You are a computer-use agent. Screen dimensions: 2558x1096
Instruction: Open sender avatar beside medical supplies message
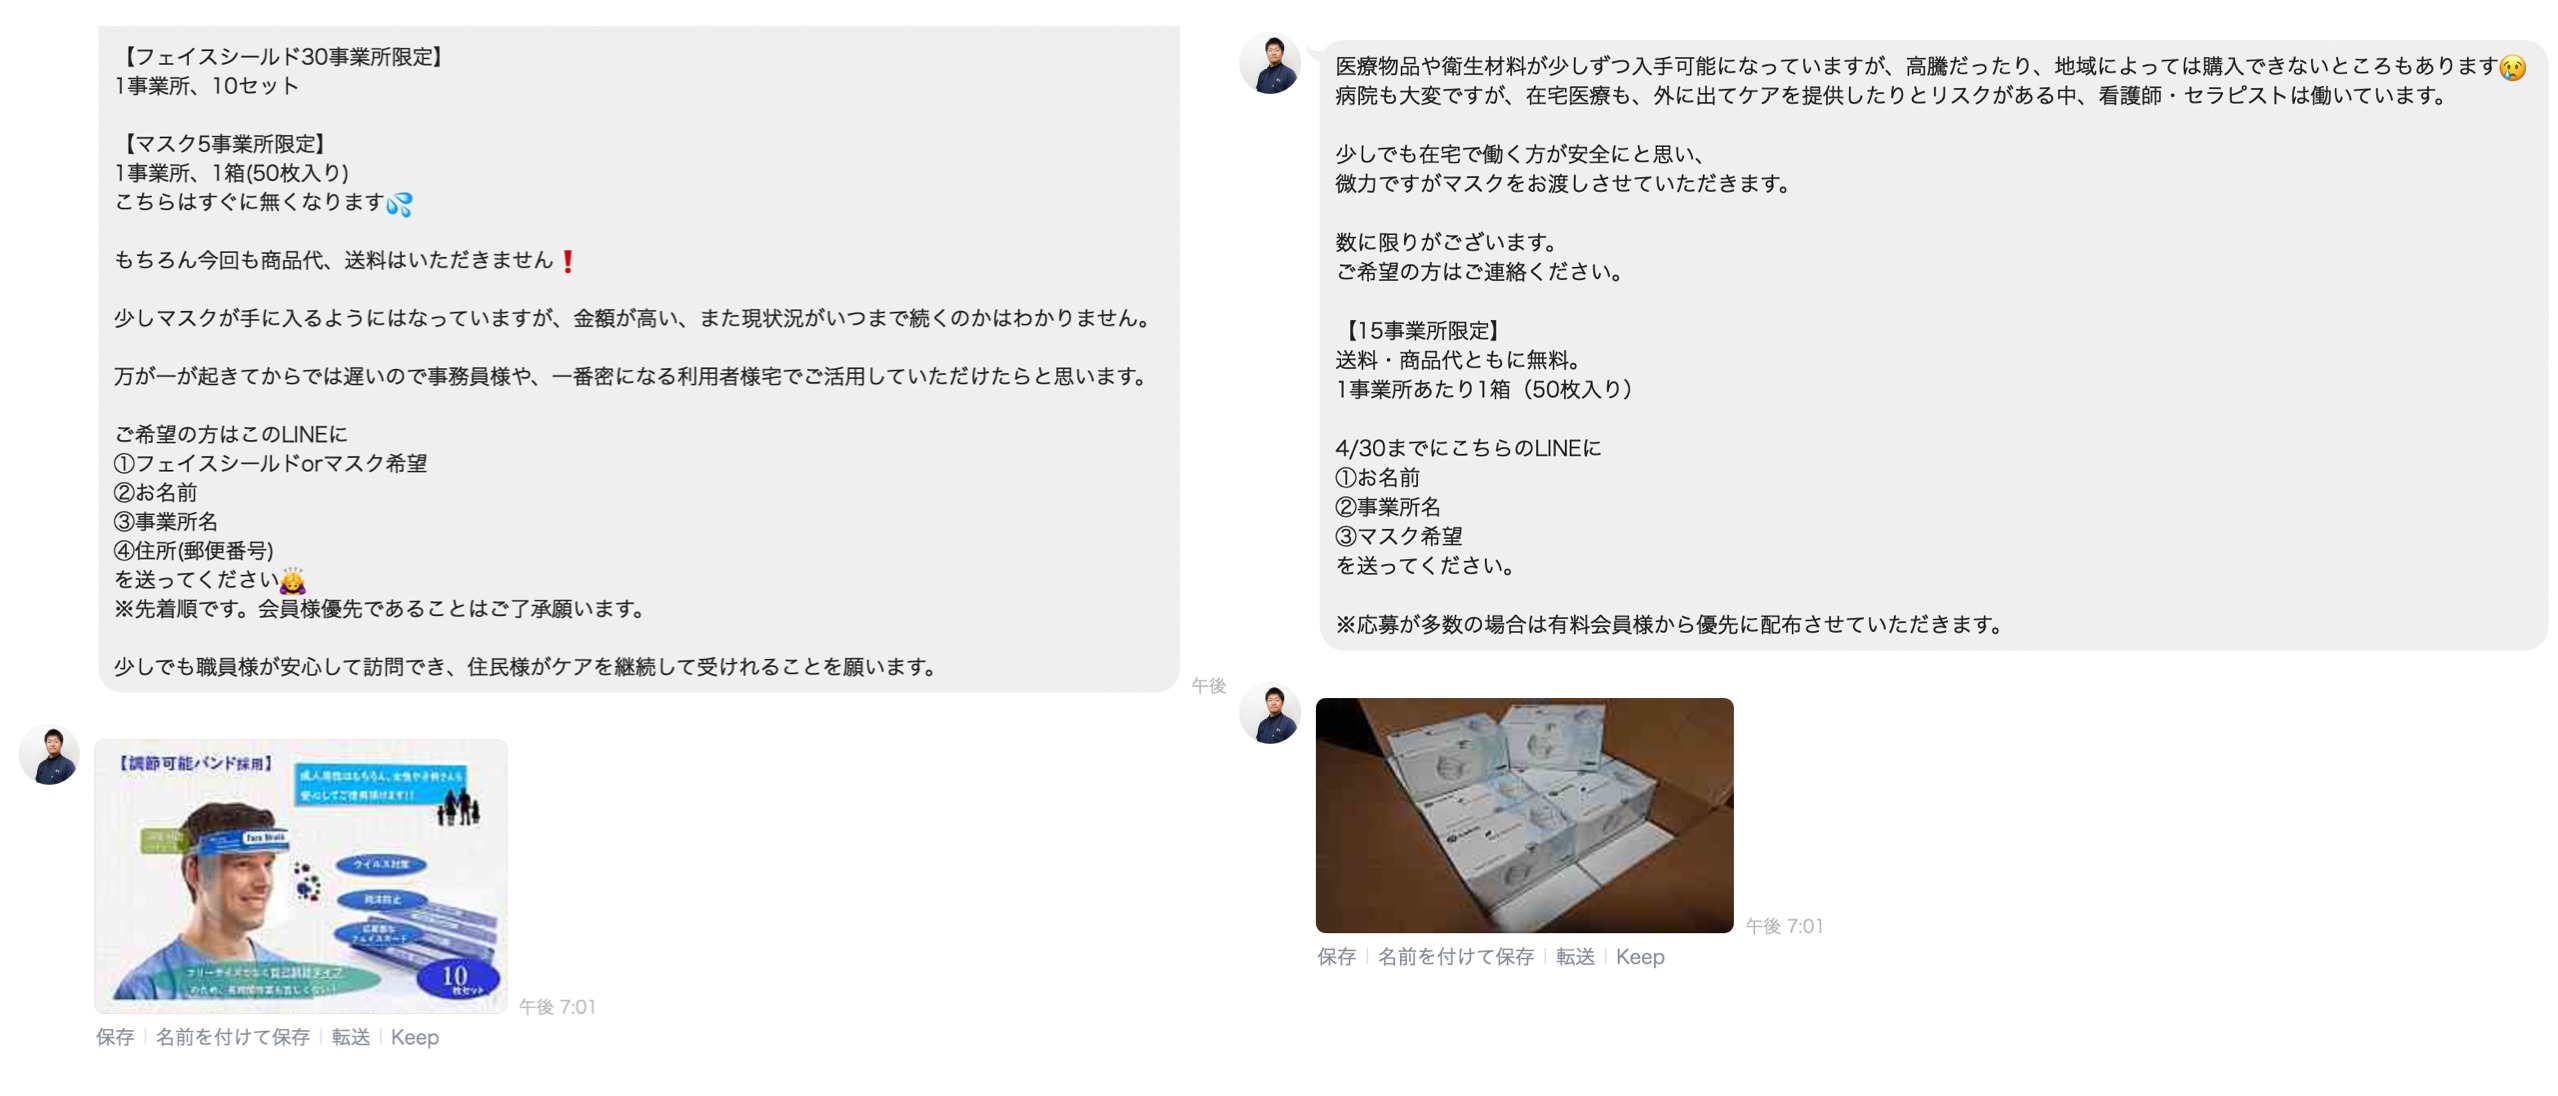point(1269,63)
